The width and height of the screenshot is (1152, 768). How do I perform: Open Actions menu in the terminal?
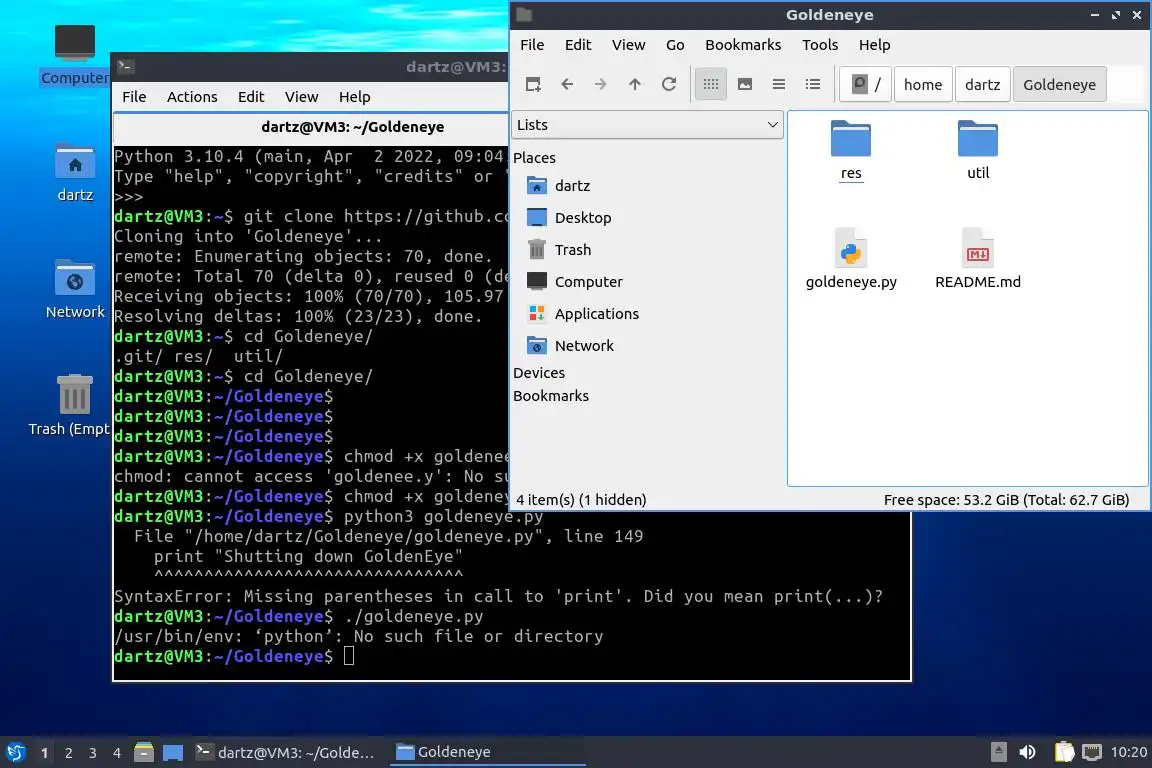coord(192,97)
